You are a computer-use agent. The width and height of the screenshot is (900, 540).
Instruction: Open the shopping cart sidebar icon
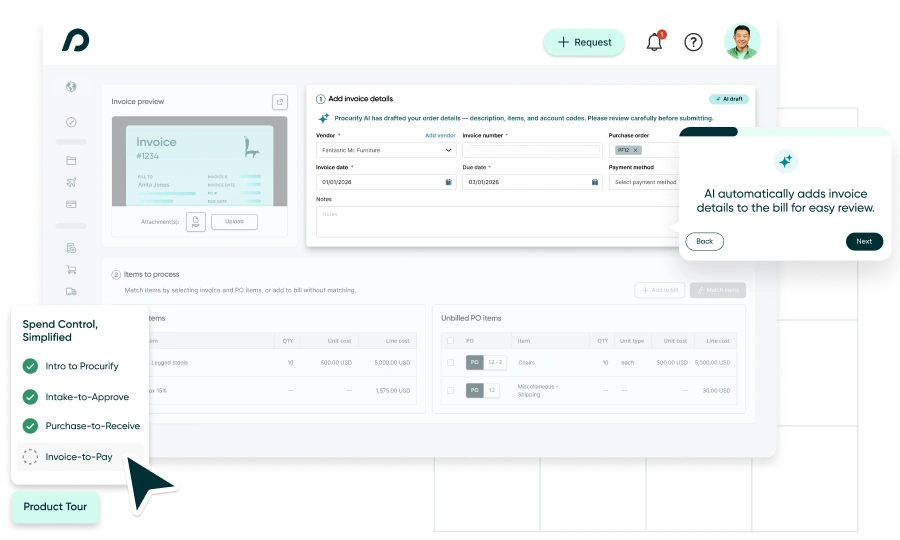71,269
